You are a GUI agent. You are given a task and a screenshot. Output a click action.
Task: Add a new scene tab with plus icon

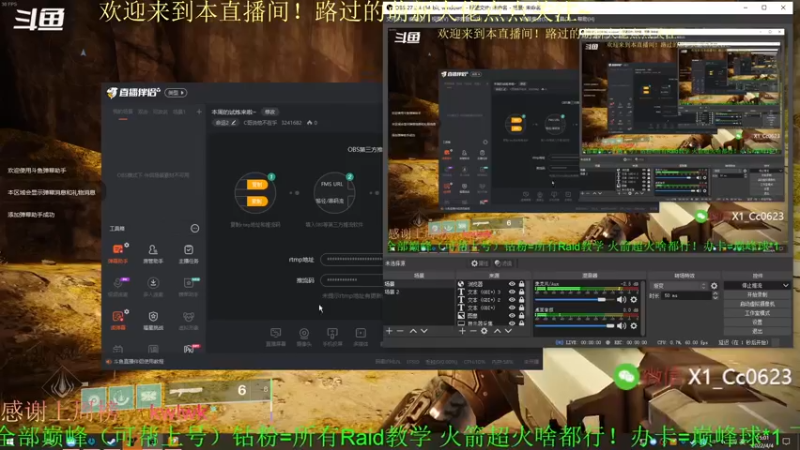(x=199, y=111)
